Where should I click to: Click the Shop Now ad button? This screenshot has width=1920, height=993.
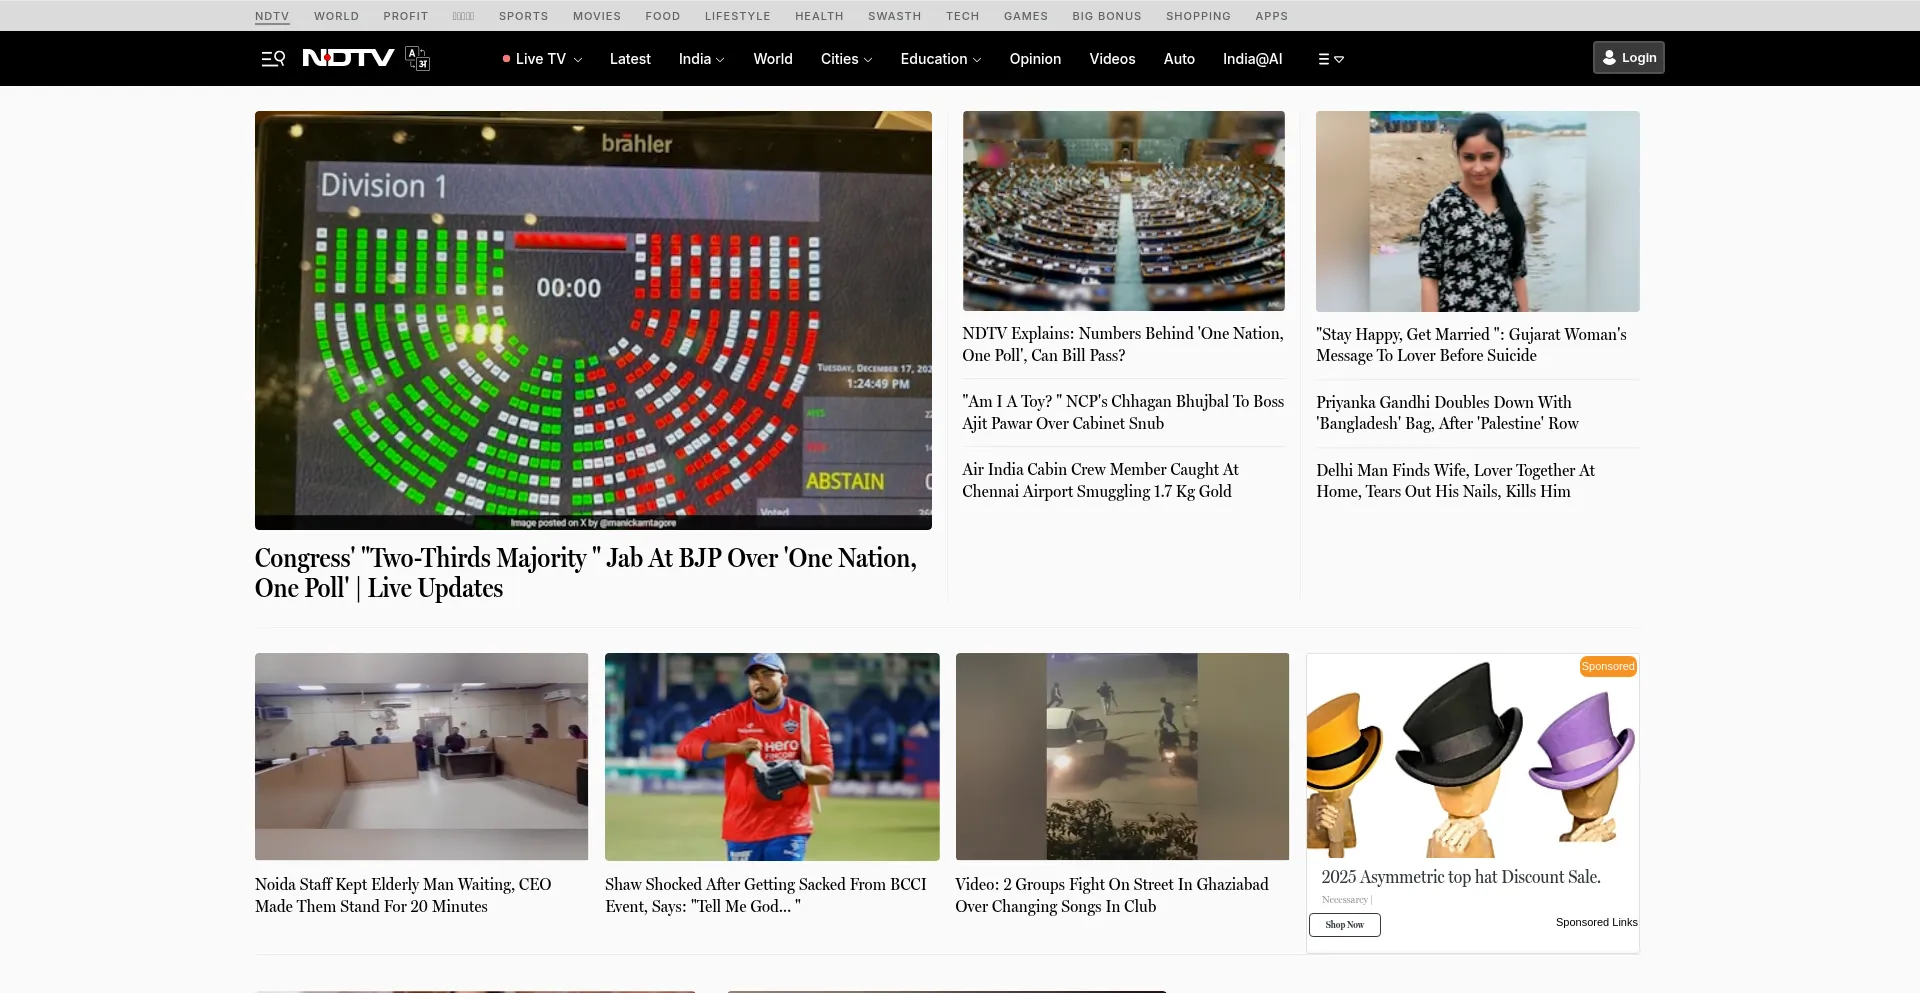1344,925
